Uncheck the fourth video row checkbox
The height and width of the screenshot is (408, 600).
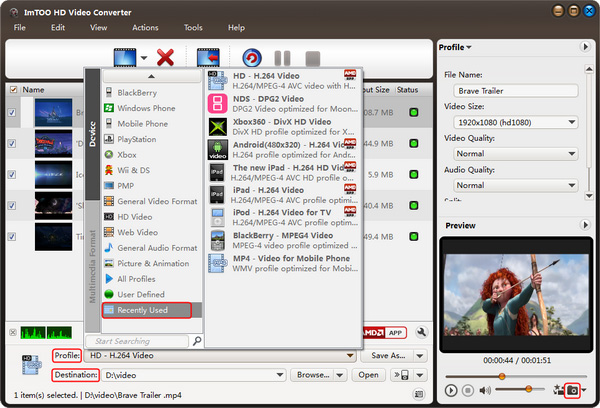click(x=12, y=206)
